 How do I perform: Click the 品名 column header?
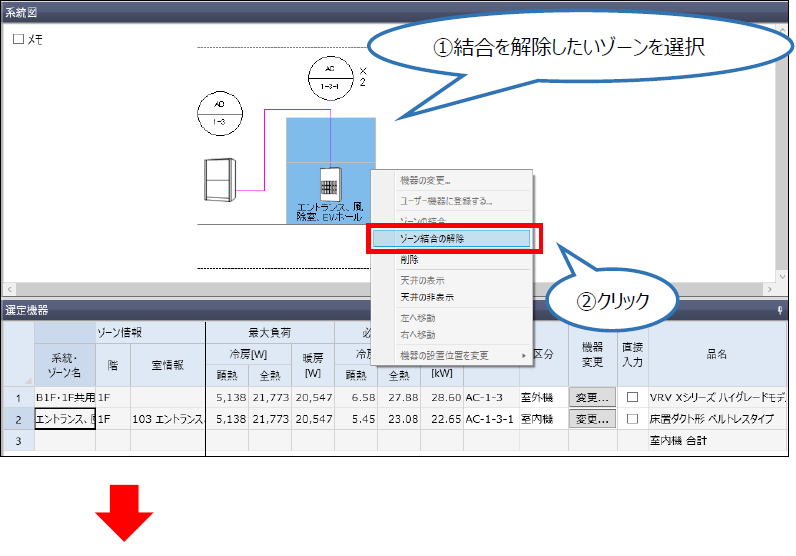point(715,354)
